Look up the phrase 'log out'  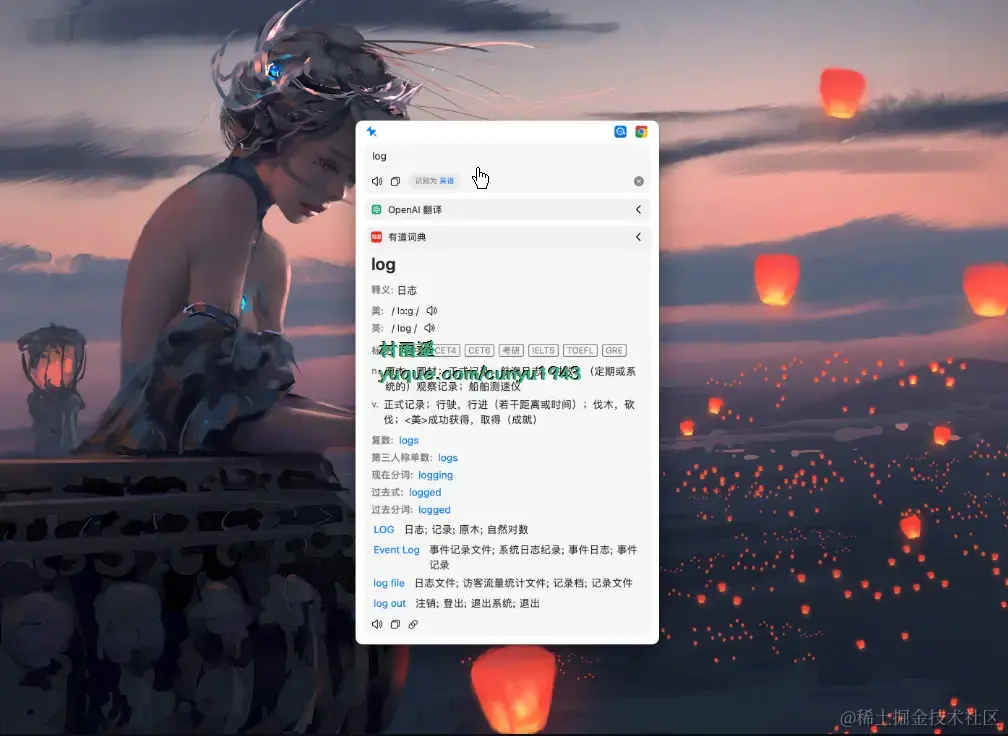pyautogui.click(x=390, y=604)
